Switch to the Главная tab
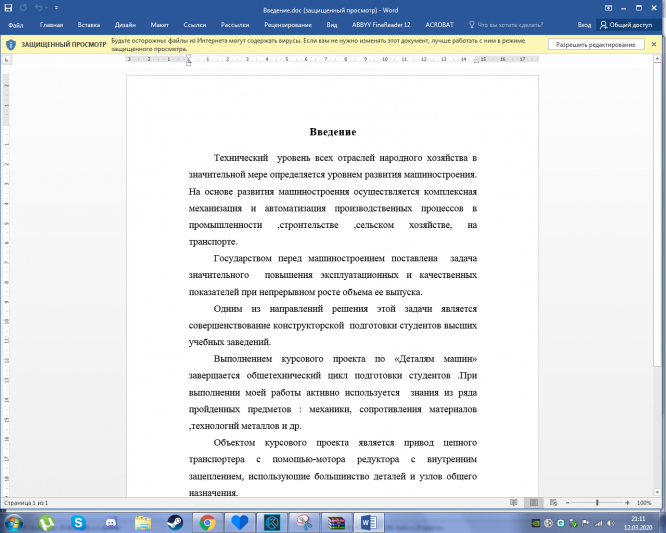666x533 pixels. click(51, 25)
